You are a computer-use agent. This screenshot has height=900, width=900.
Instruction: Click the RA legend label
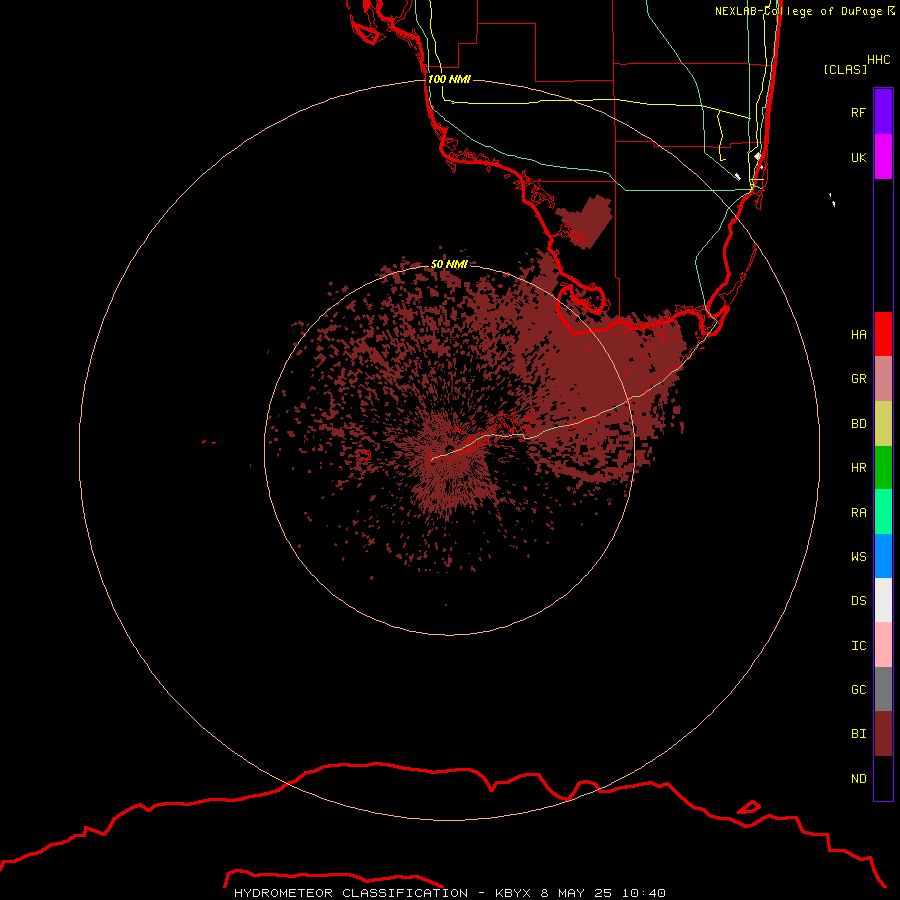click(858, 513)
